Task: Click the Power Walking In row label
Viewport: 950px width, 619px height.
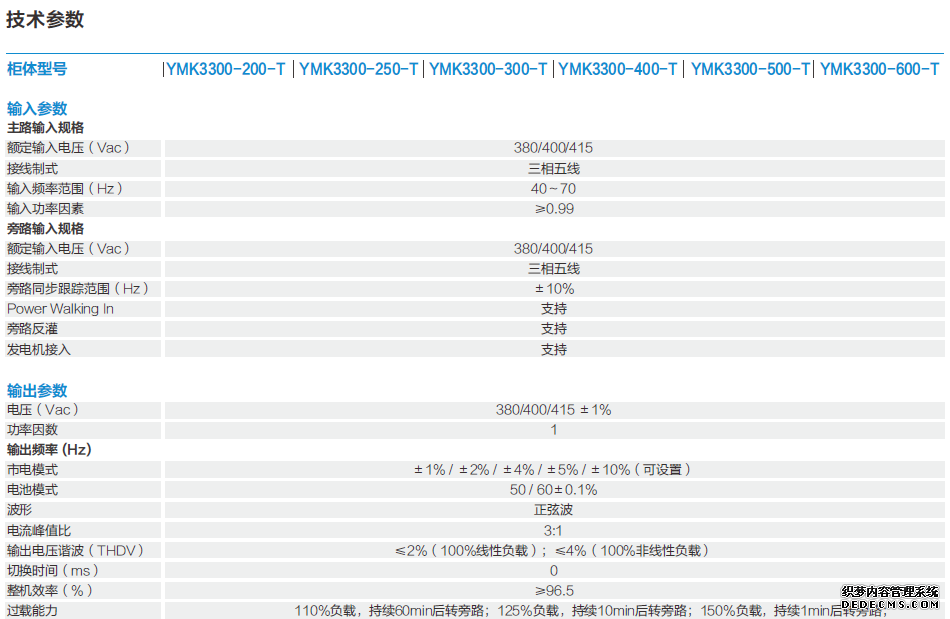Action: (x=60, y=309)
